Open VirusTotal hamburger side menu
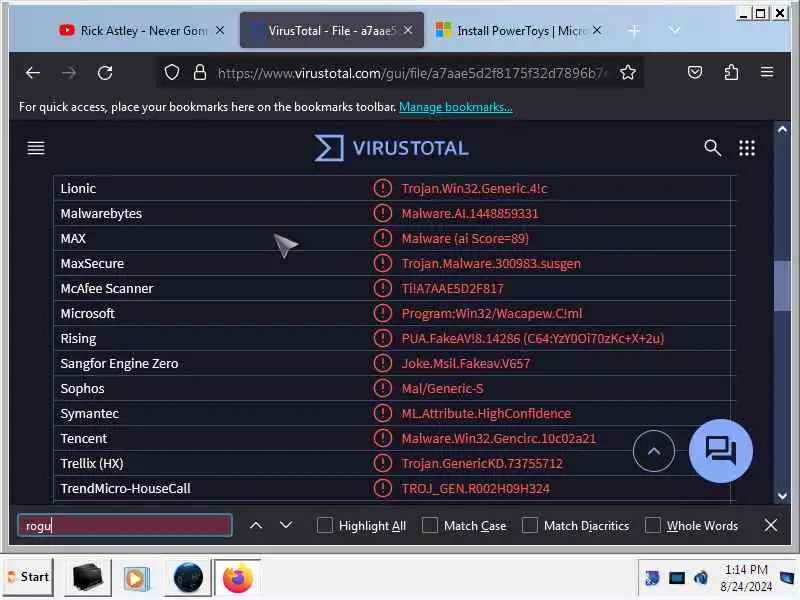 coord(36,148)
